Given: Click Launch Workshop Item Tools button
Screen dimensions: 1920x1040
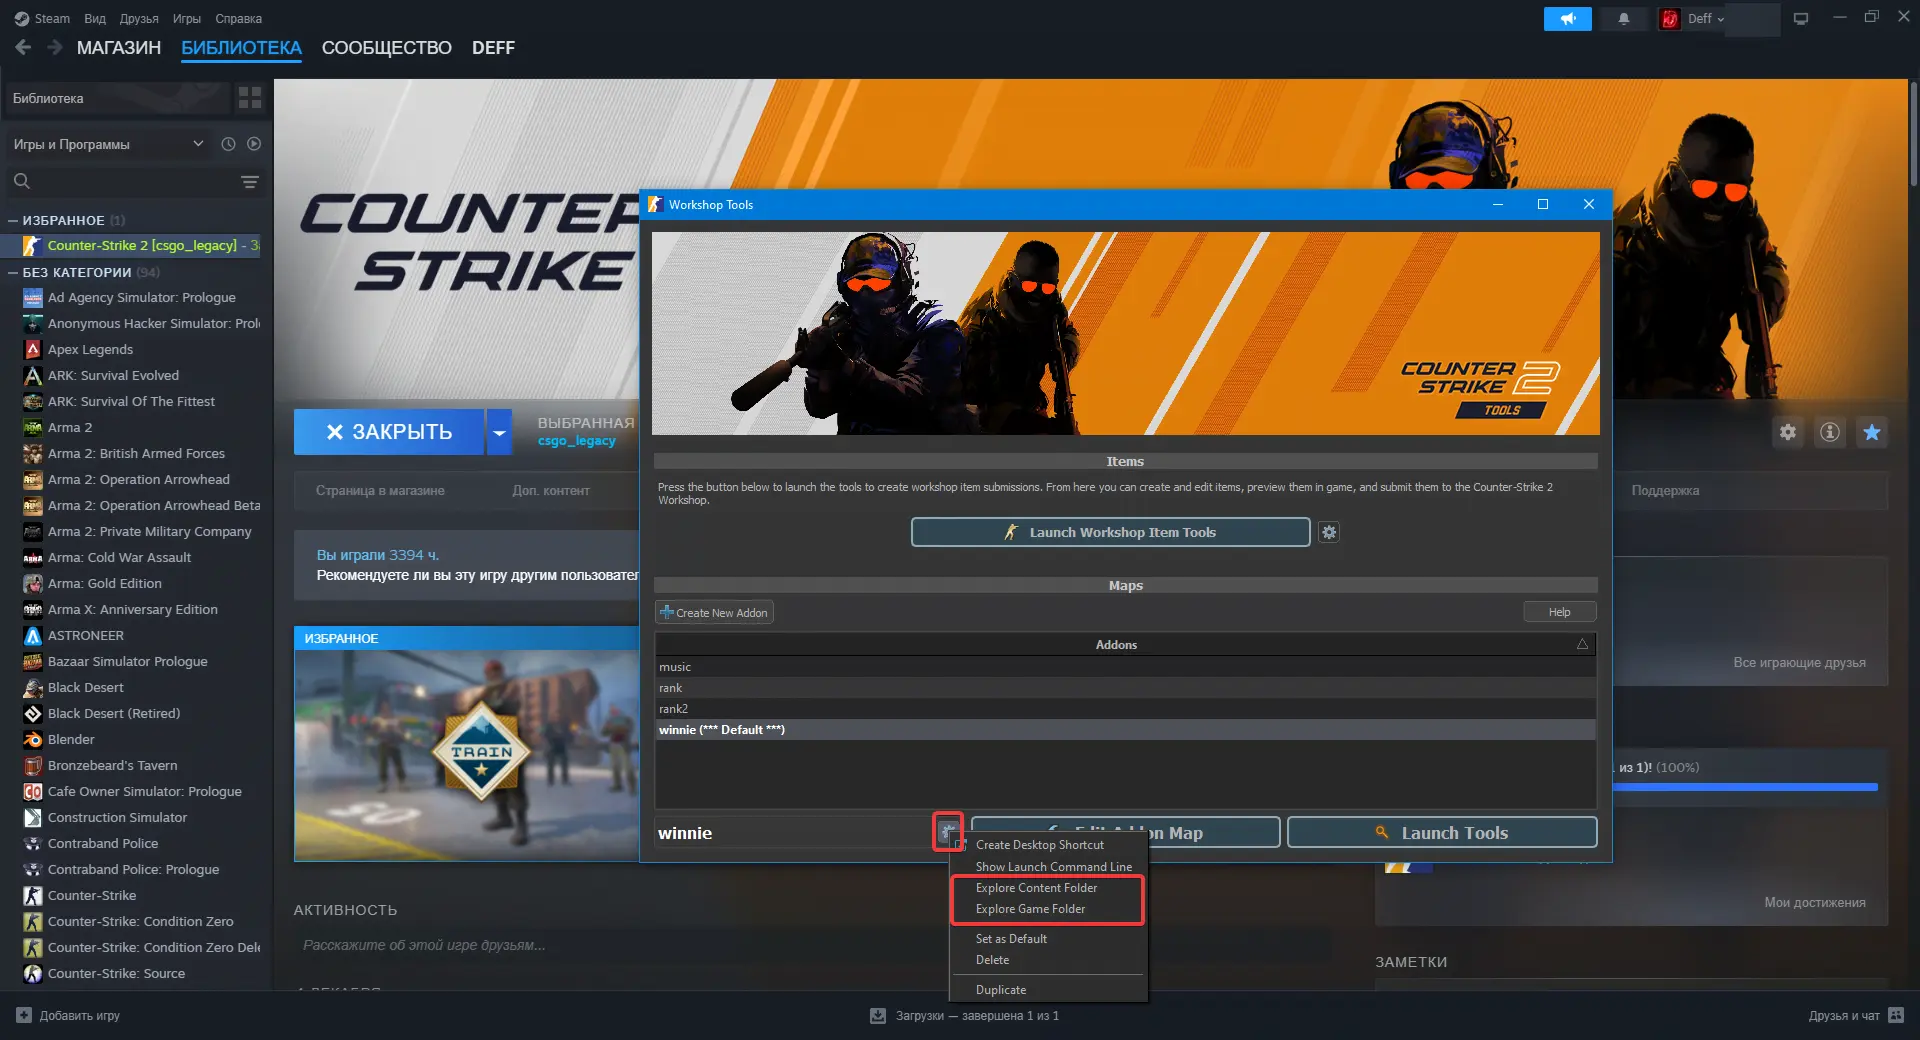Looking at the screenshot, I should coord(1110,532).
